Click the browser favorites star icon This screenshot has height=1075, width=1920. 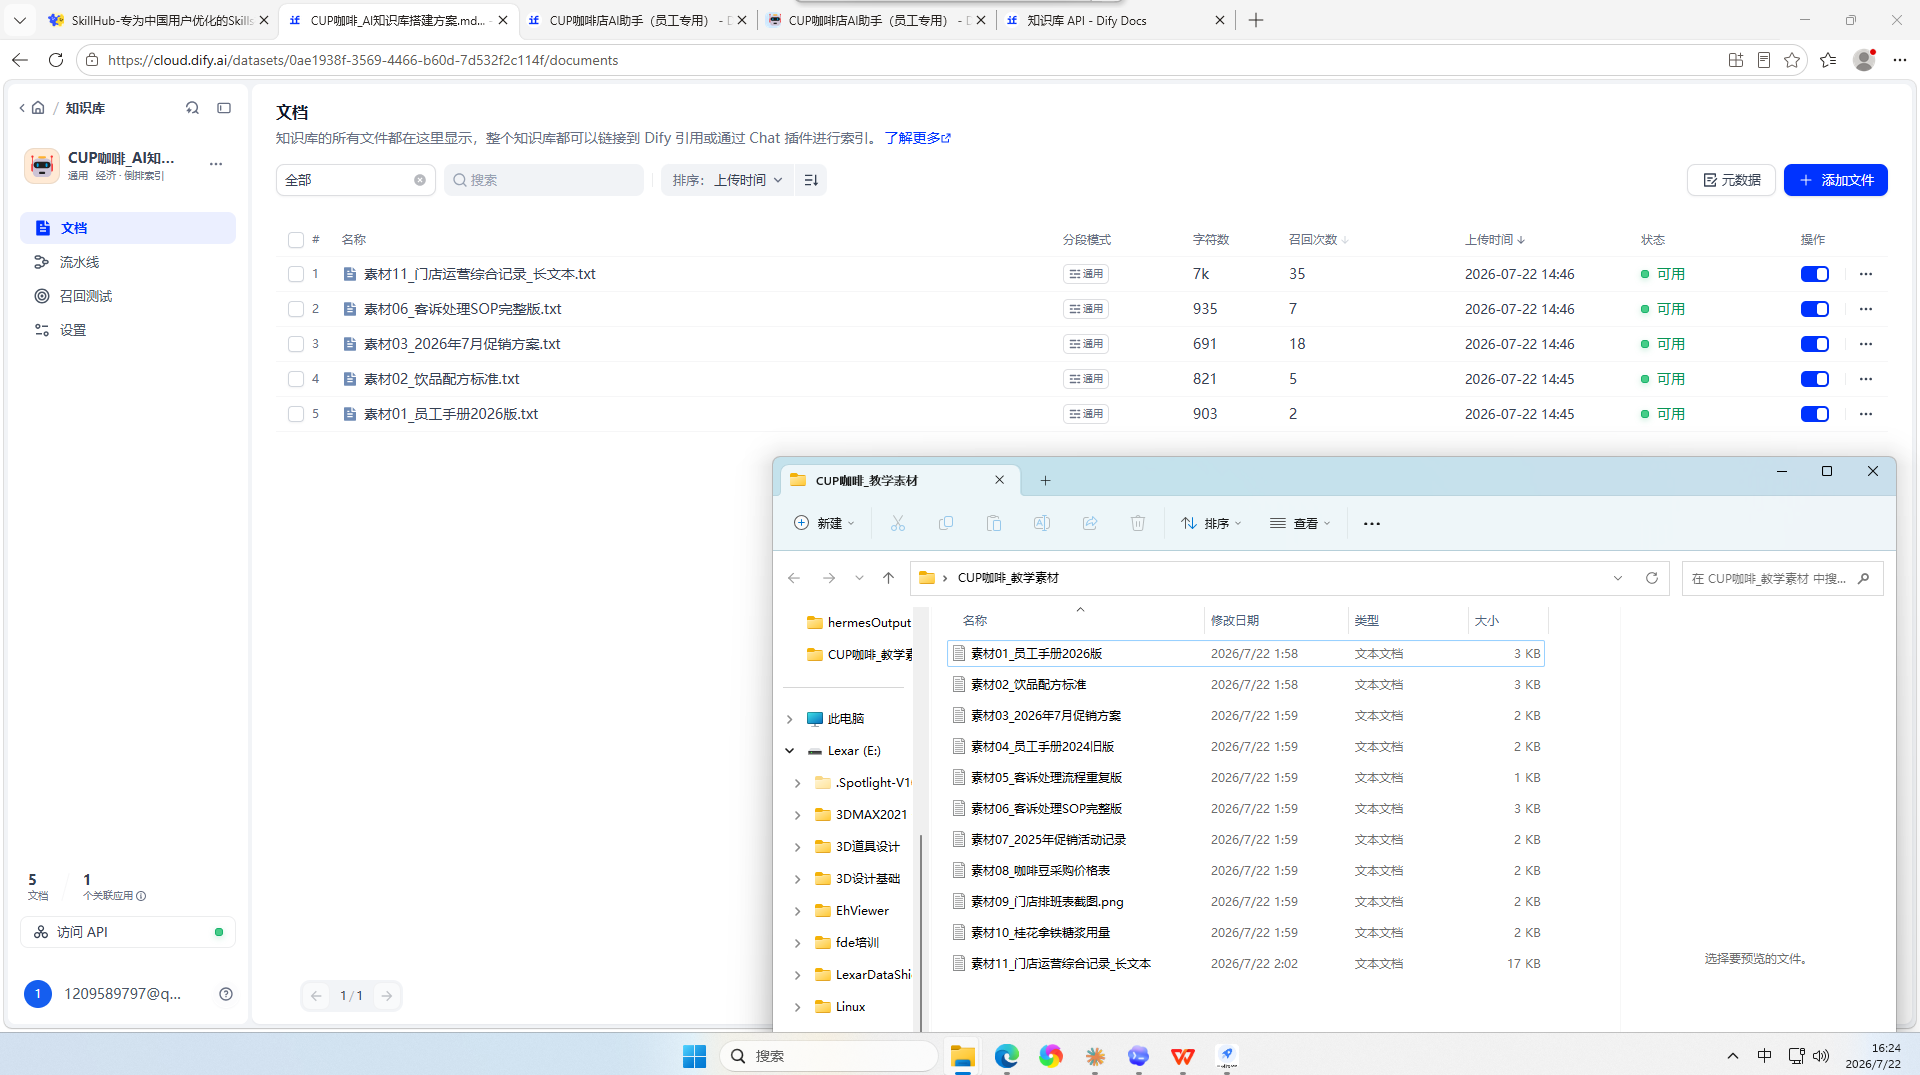1792,60
